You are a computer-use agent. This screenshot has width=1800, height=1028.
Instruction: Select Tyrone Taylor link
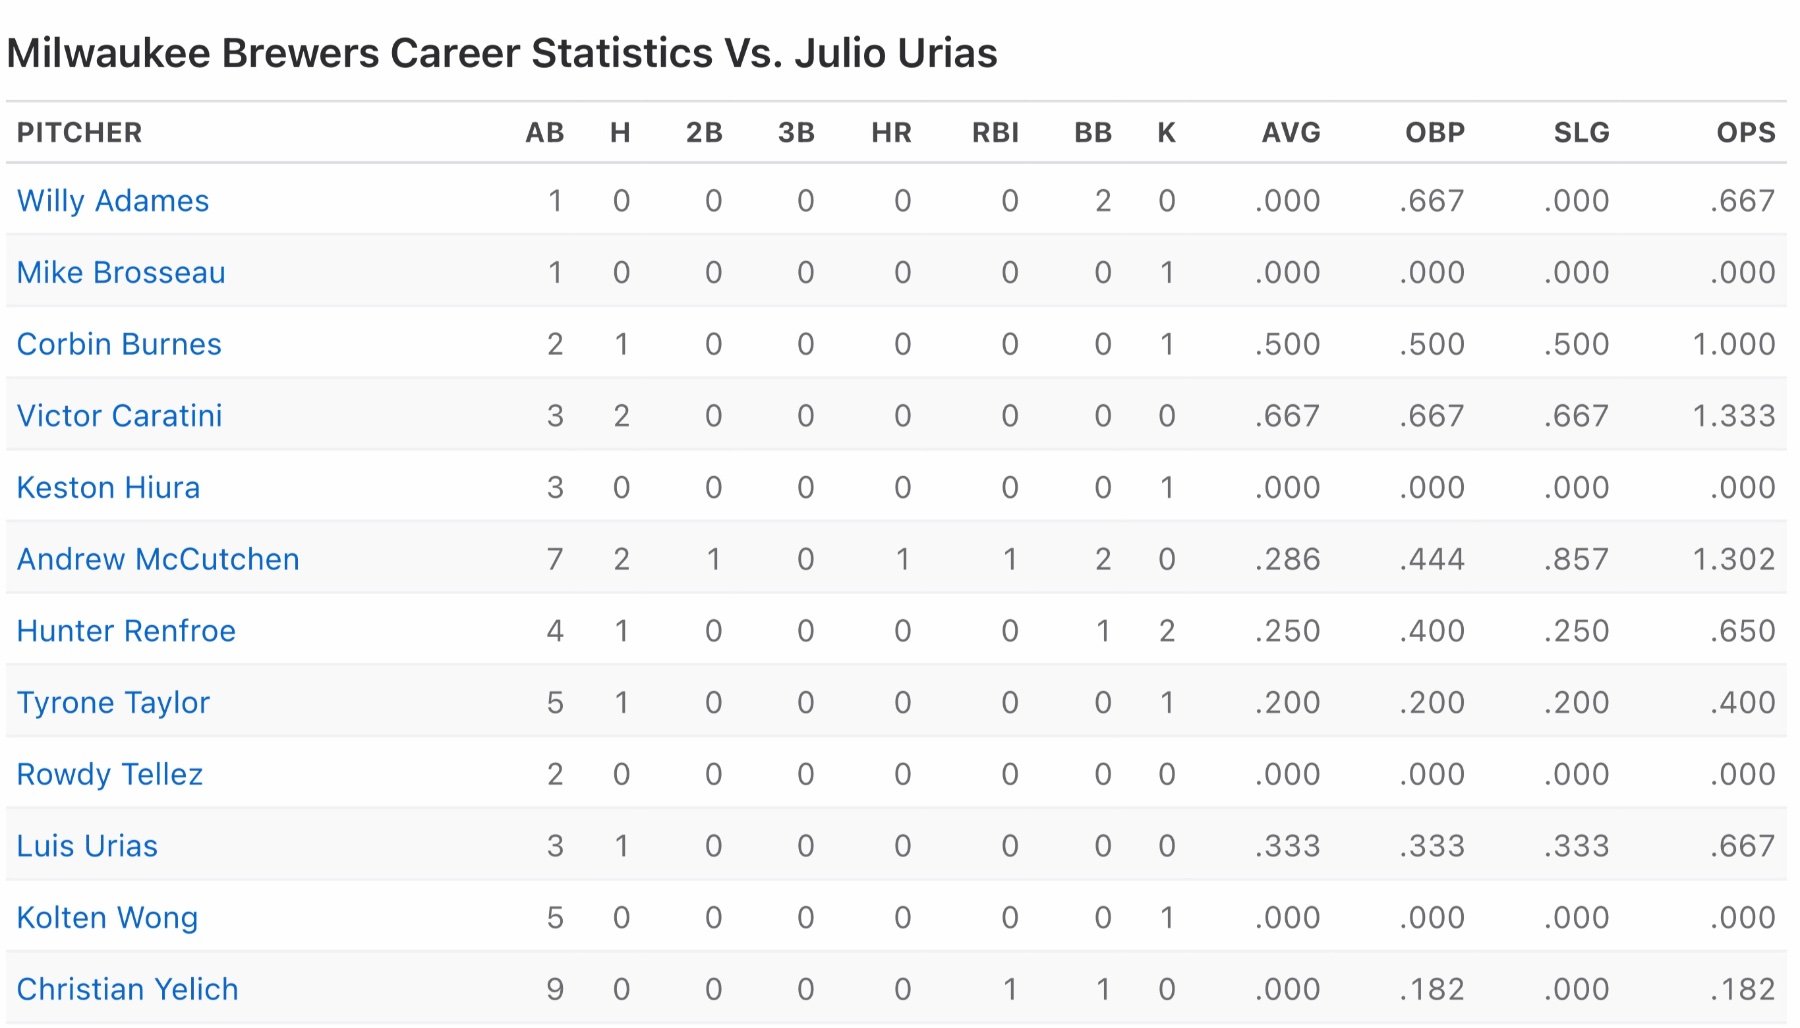point(113,703)
